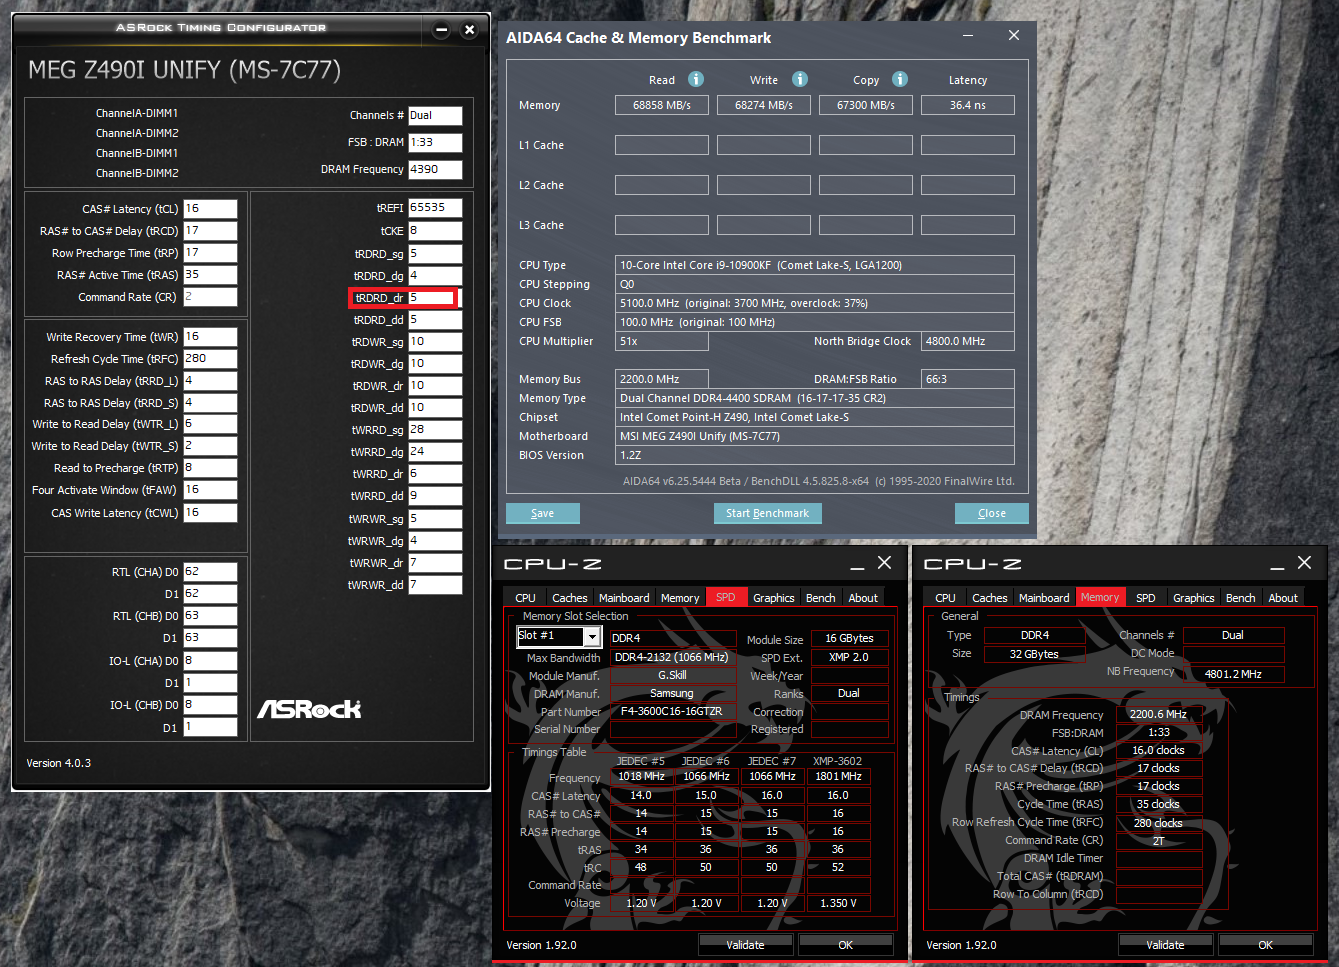Click the Start Benchmark button
The height and width of the screenshot is (967, 1339).
coord(767,513)
